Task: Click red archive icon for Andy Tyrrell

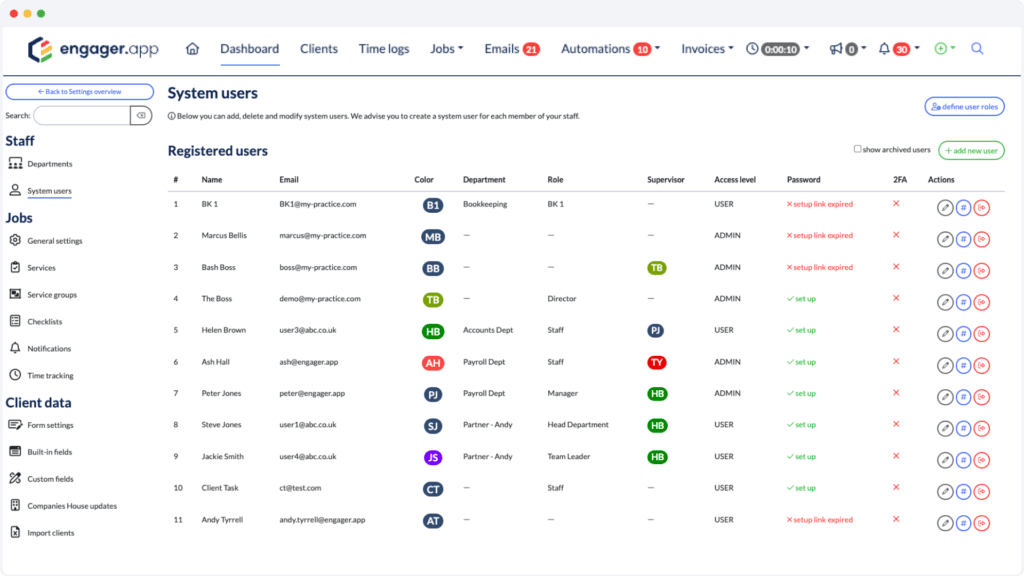Action: coord(982,523)
